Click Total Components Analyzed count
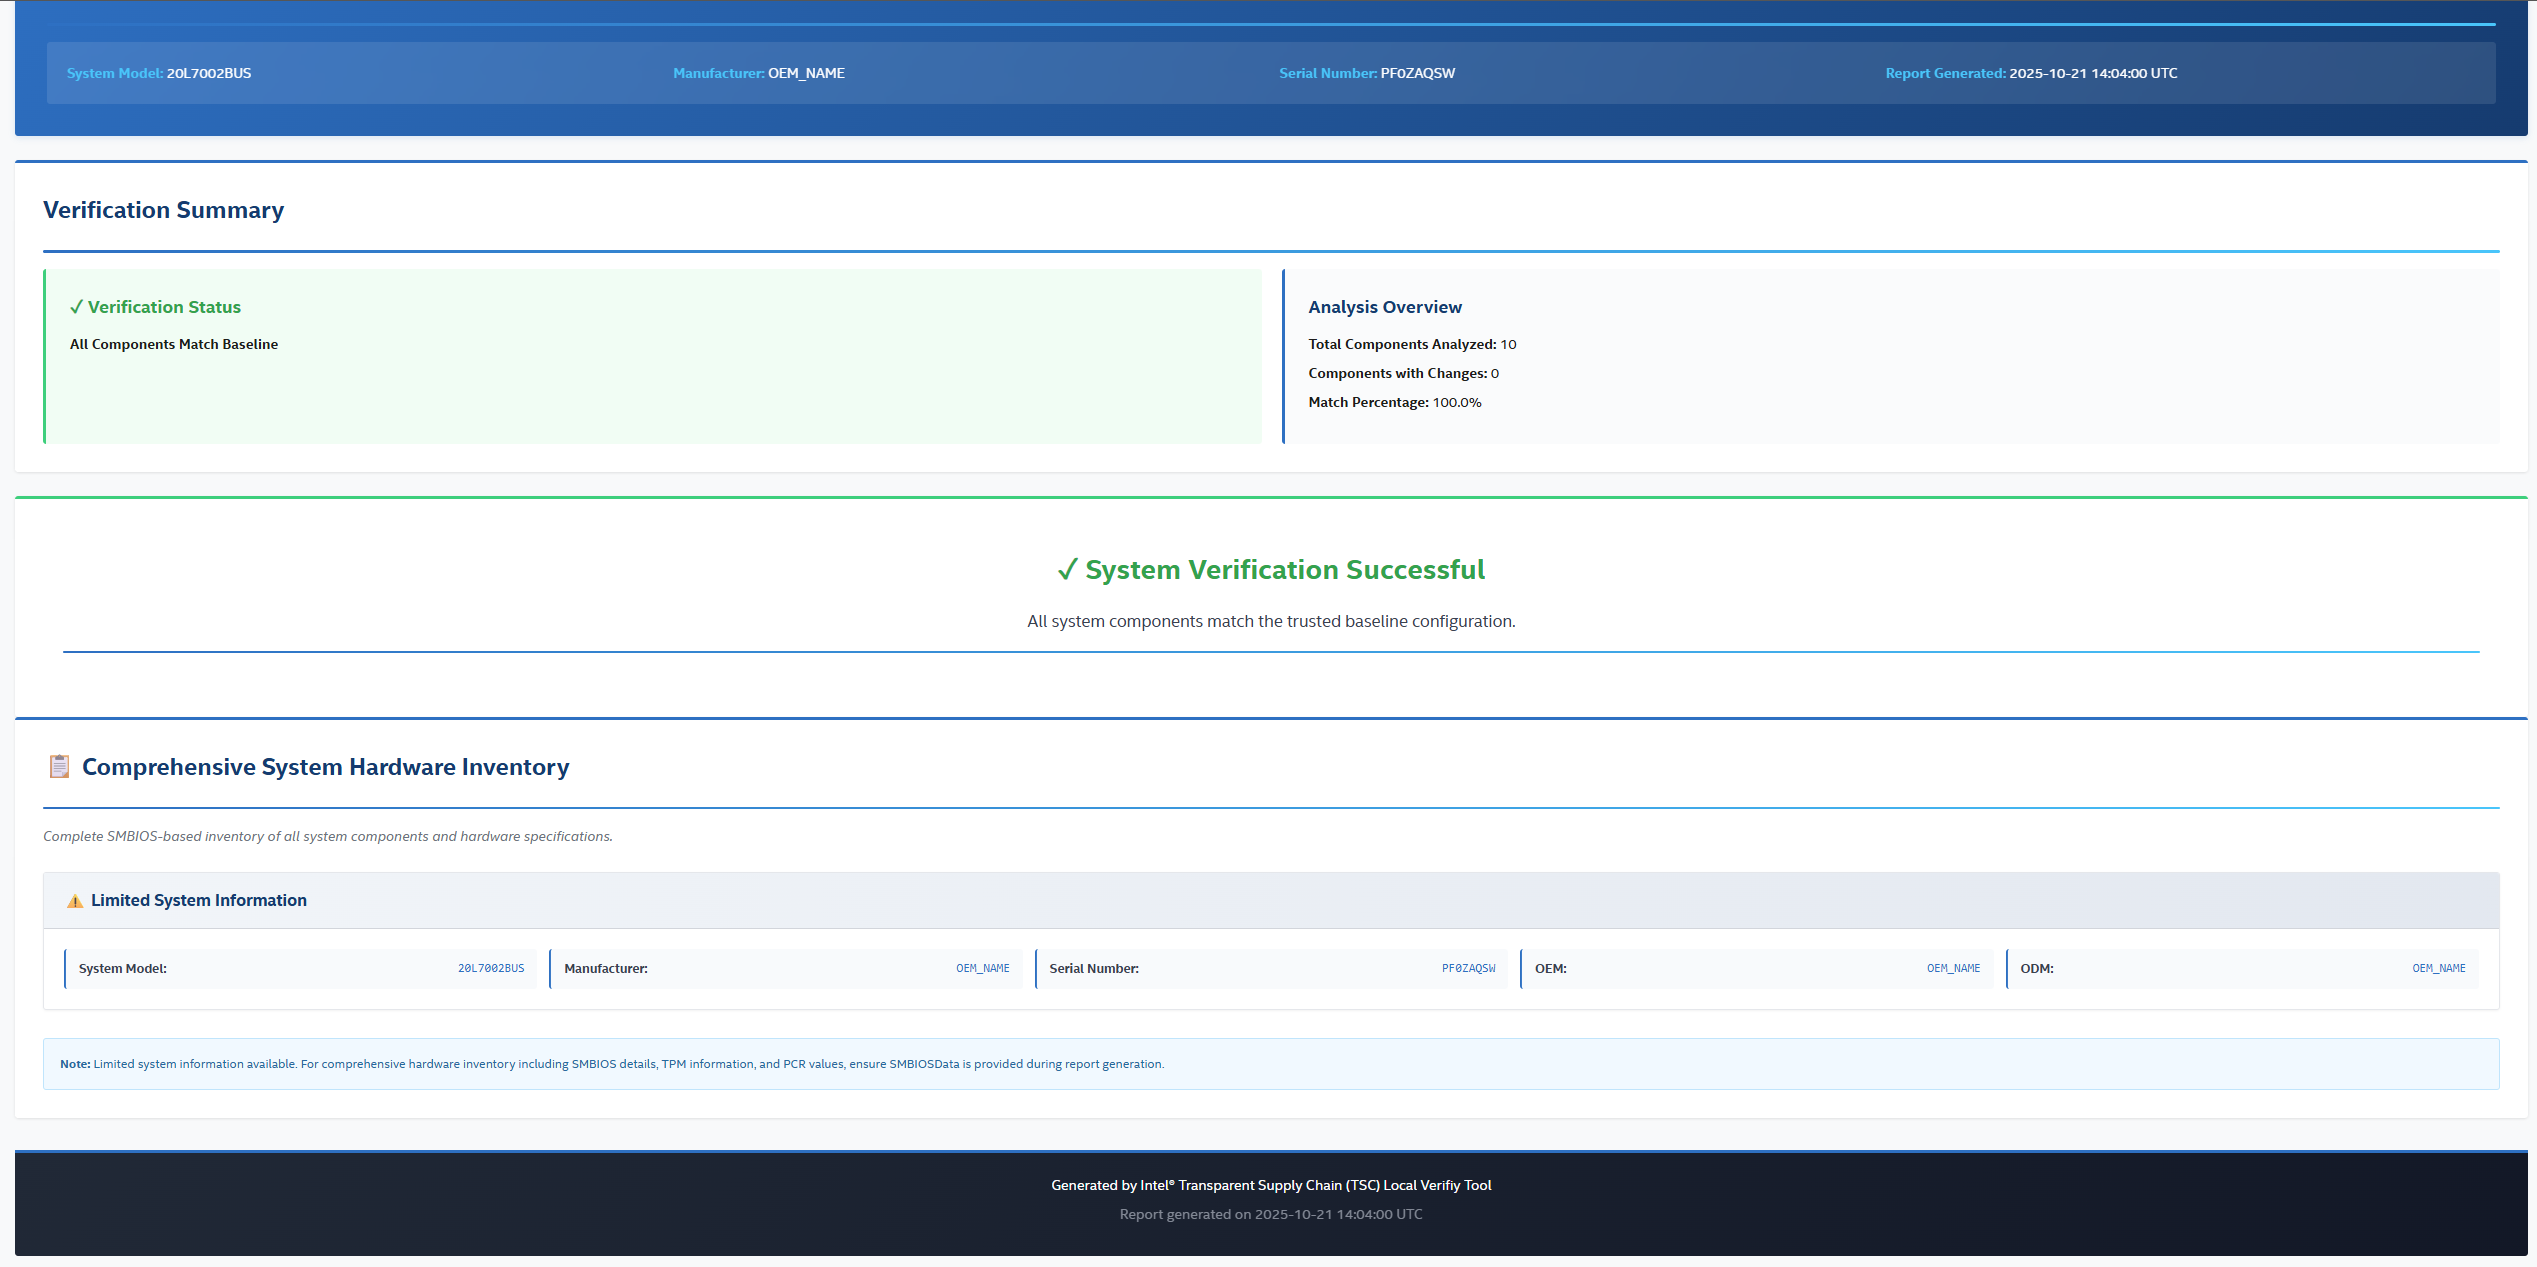Viewport: 2537px width, 1267px height. 1508,344
